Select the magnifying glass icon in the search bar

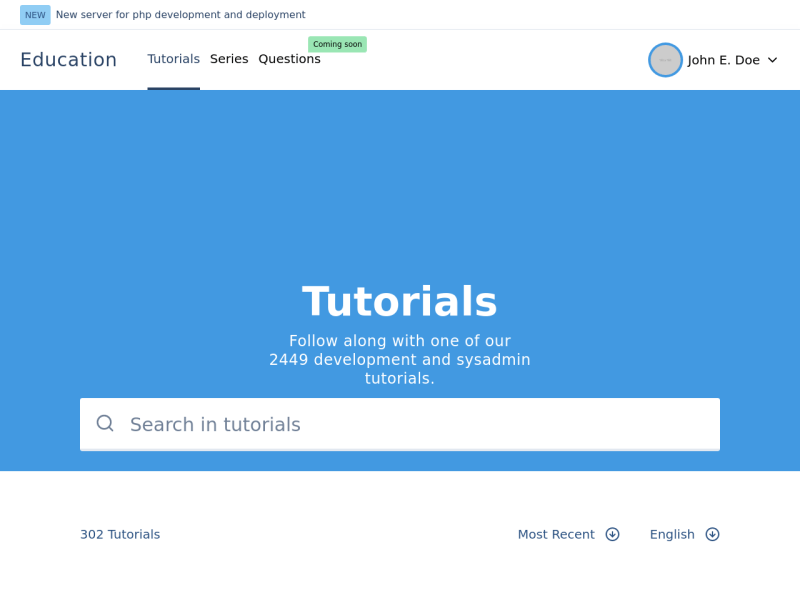click(x=105, y=424)
